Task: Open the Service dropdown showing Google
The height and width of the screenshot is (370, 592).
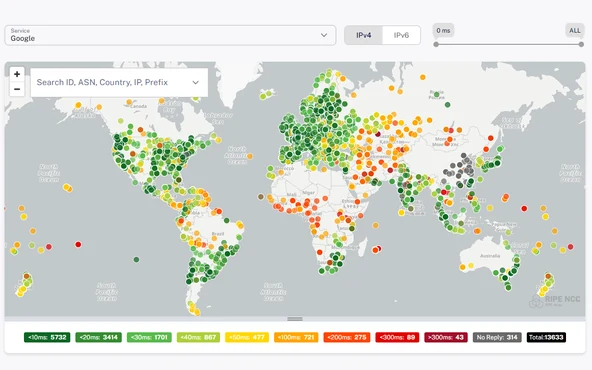Action: 170,35
